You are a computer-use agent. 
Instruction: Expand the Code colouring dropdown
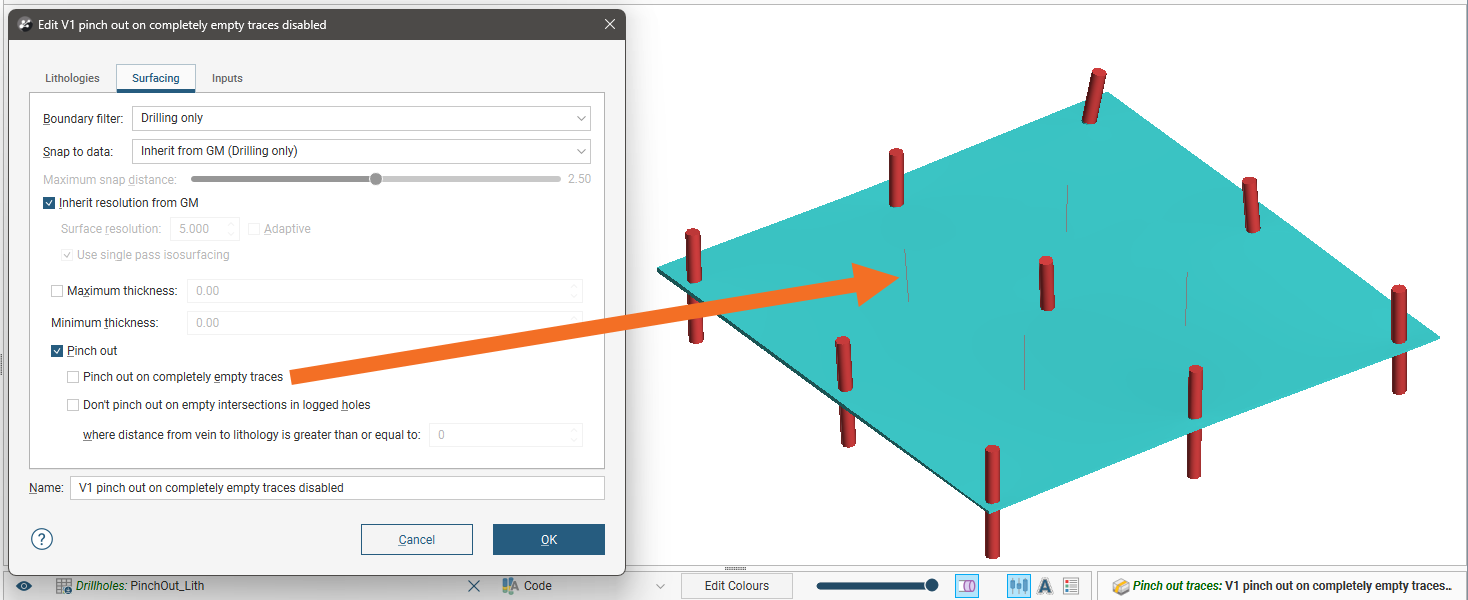click(x=660, y=586)
